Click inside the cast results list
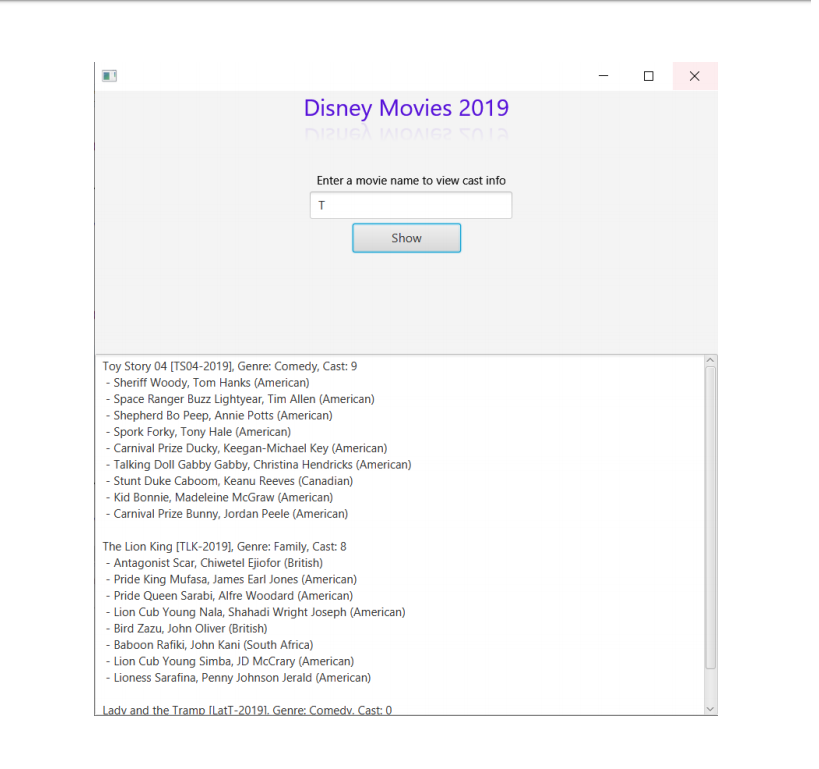The image size is (819, 769). coord(400,530)
